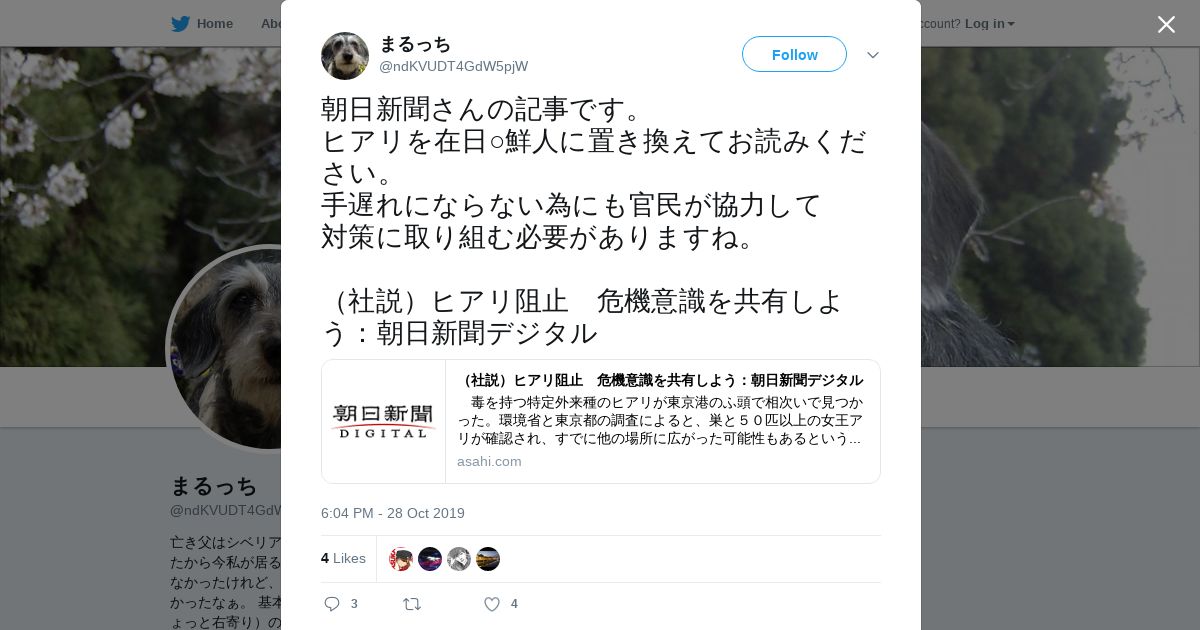Open the third liker's avatar
The height and width of the screenshot is (630, 1200).
point(459,559)
